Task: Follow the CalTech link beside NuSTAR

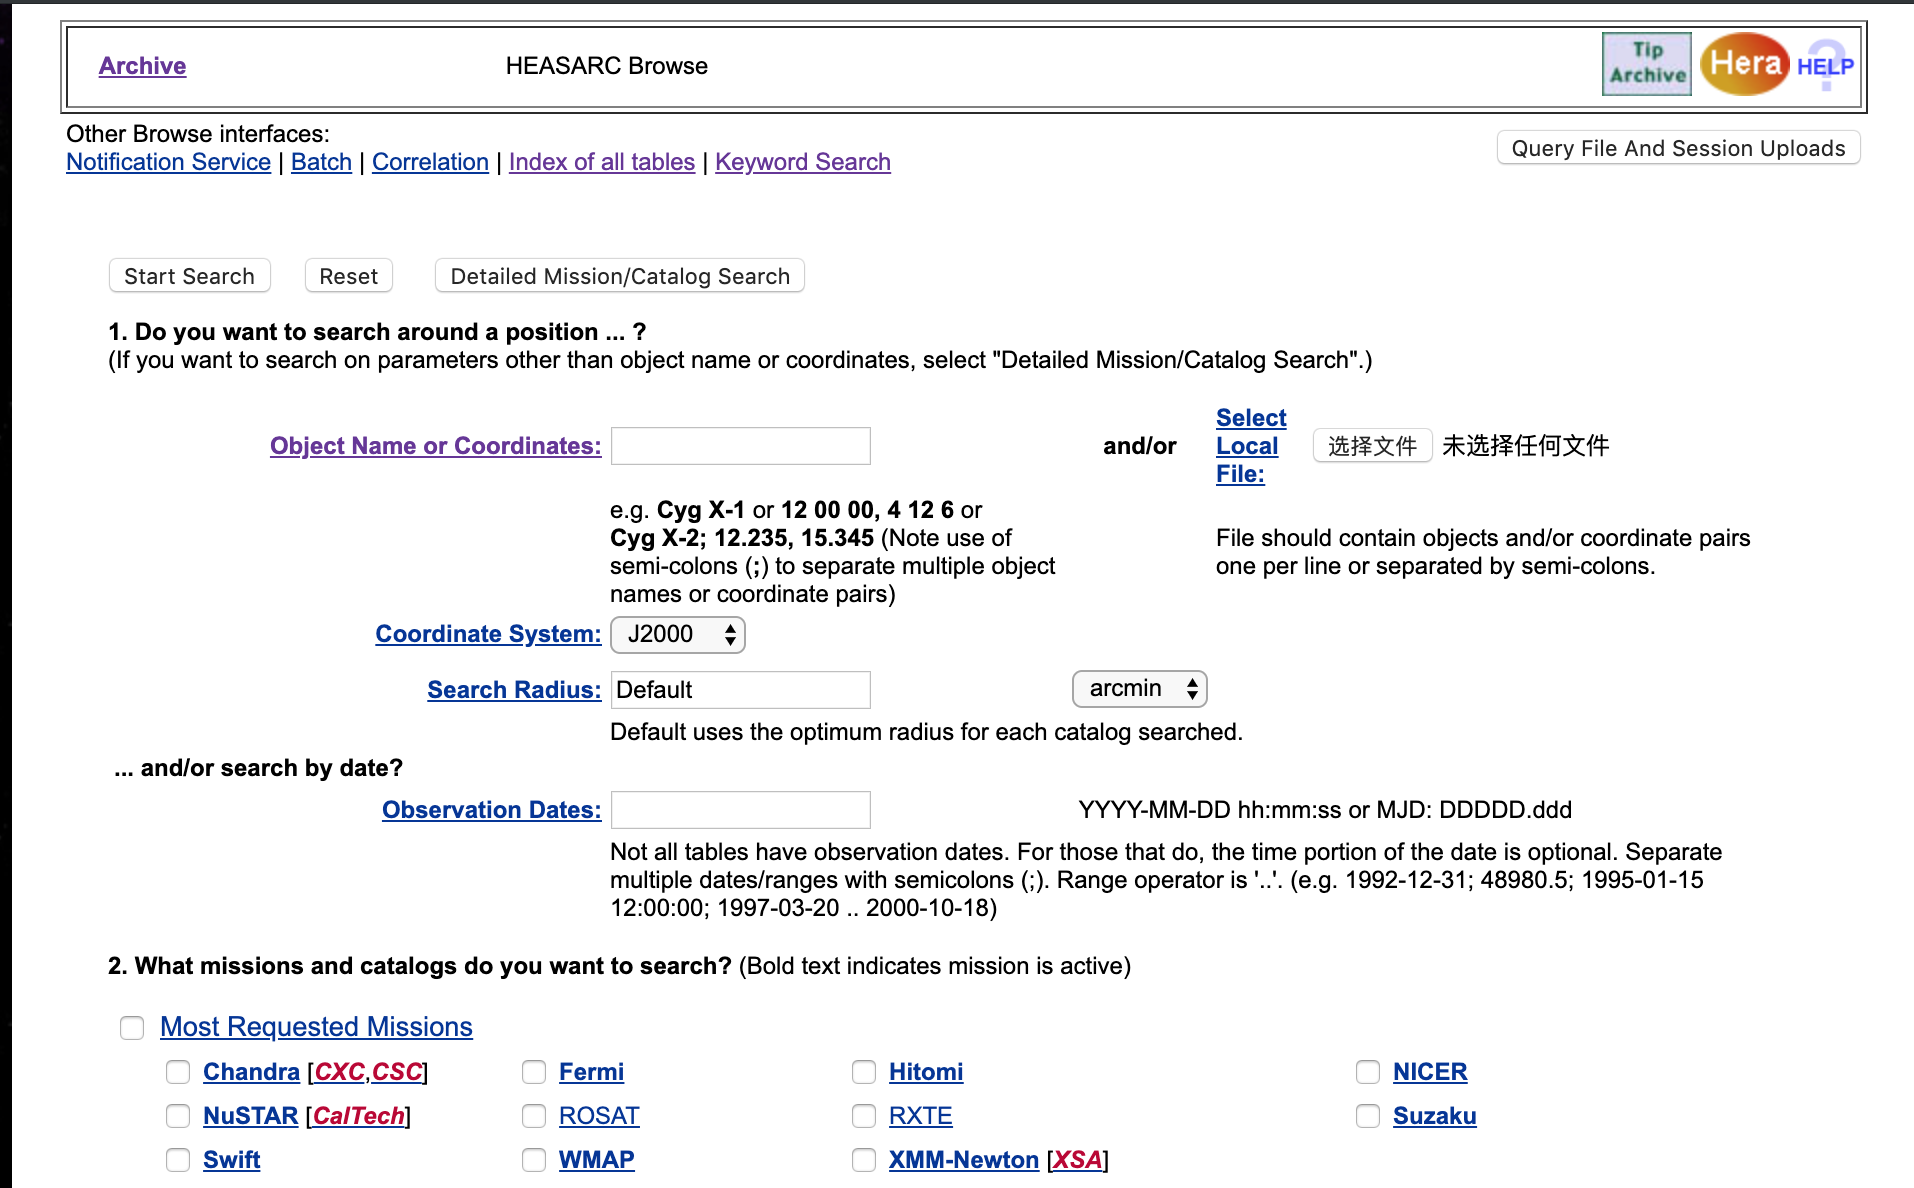Action: pyautogui.click(x=359, y=1116)
